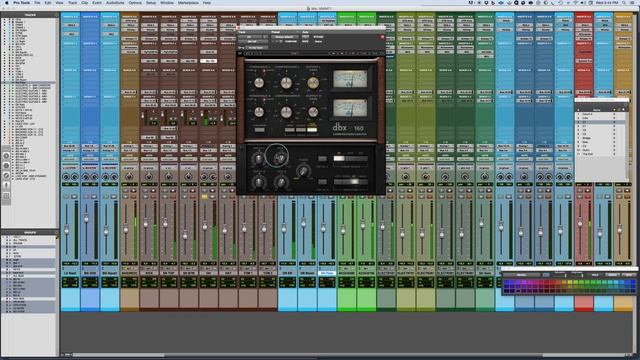Open the Groups list header menu icon
This screenshot has height=360, width=640.
56,233
